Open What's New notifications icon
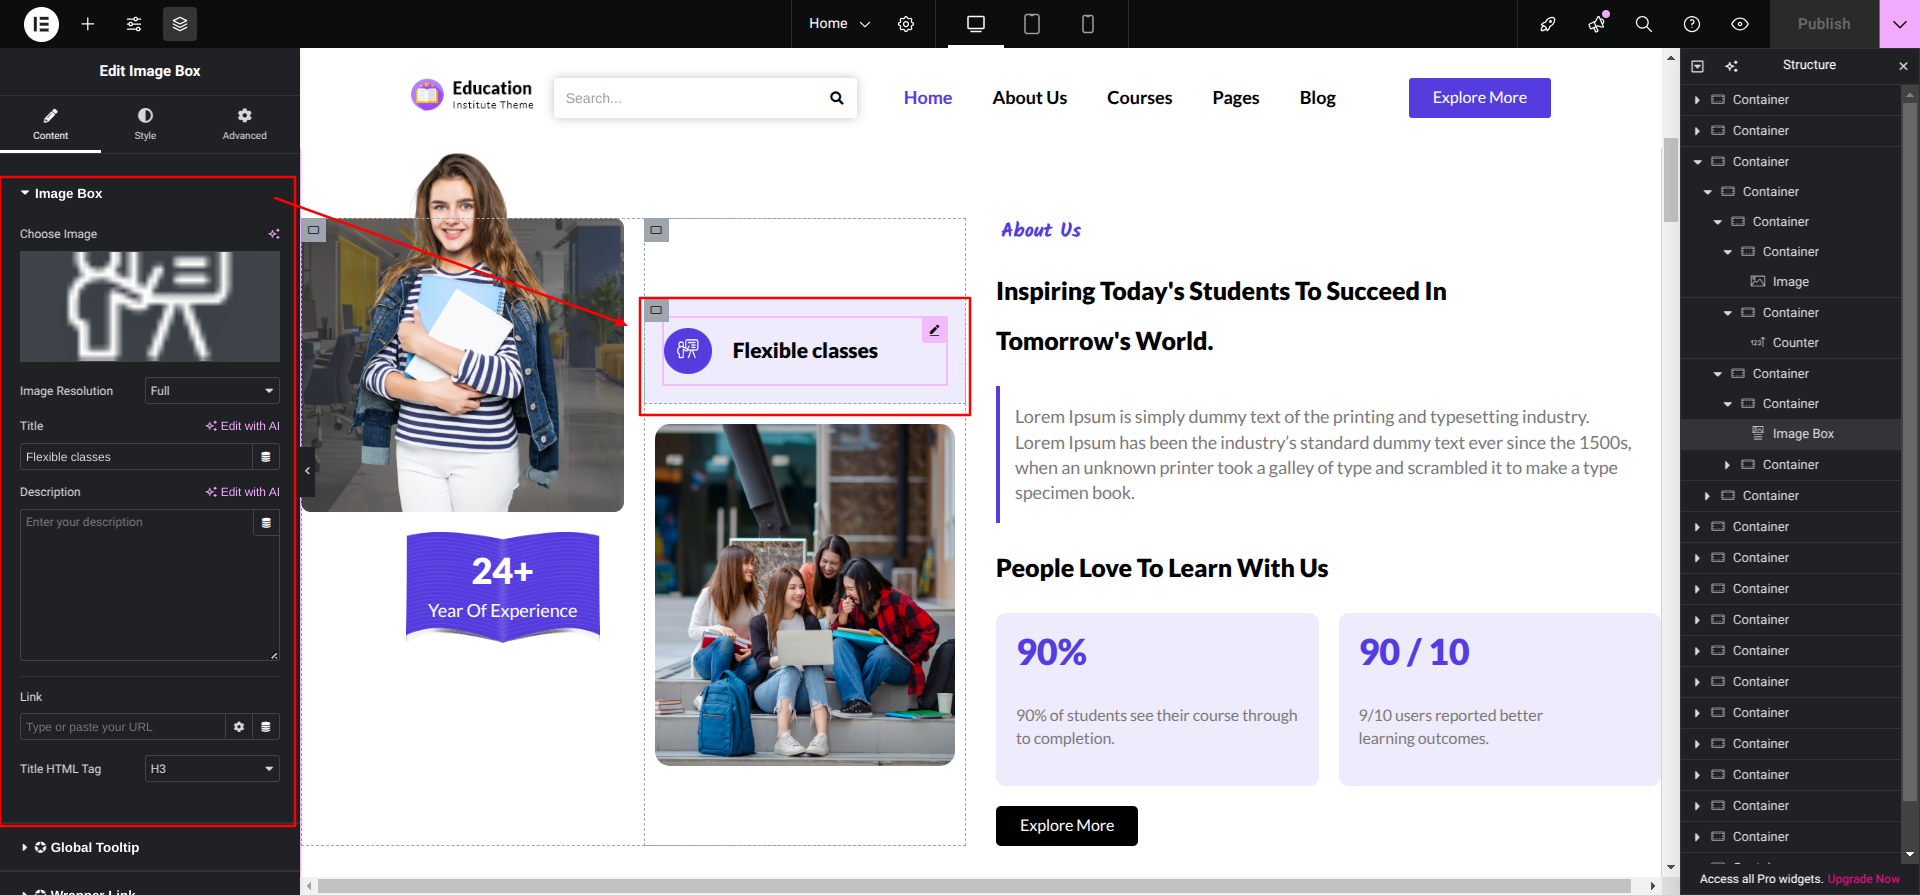This screenshot has height=895, width=1920. pyautogui.click(x=1596, y=24)
